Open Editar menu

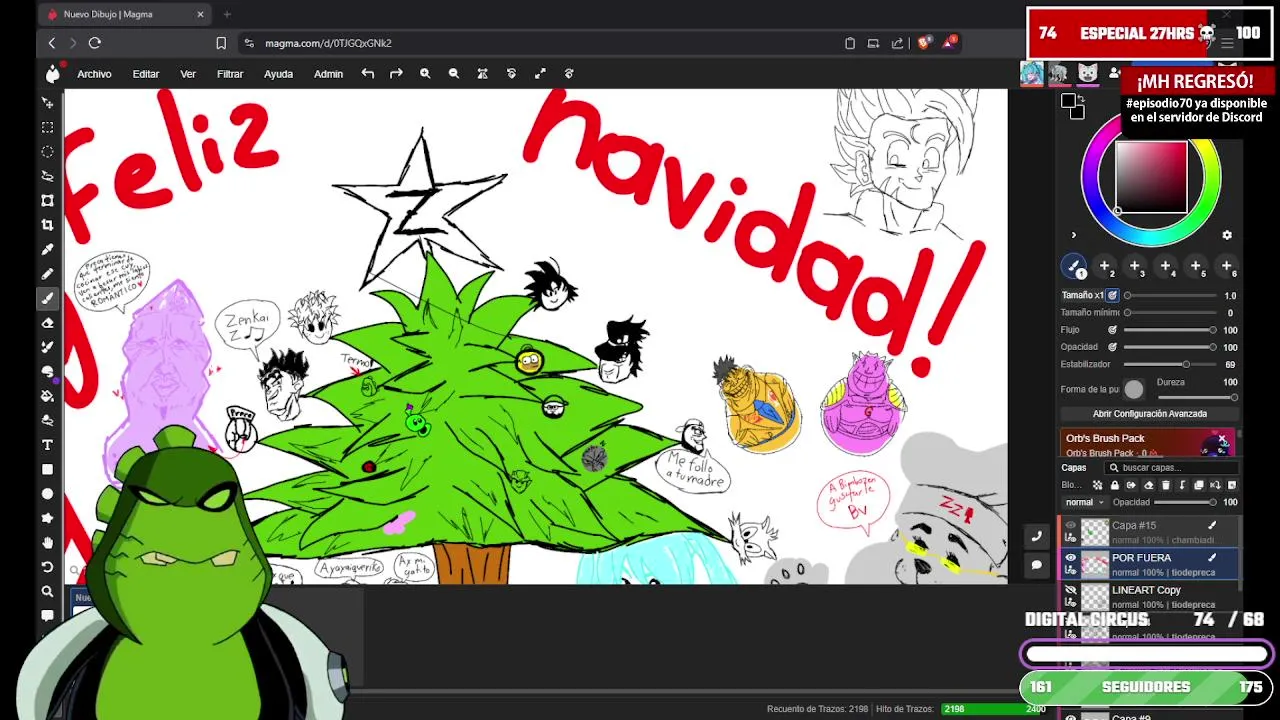[146, 74]
